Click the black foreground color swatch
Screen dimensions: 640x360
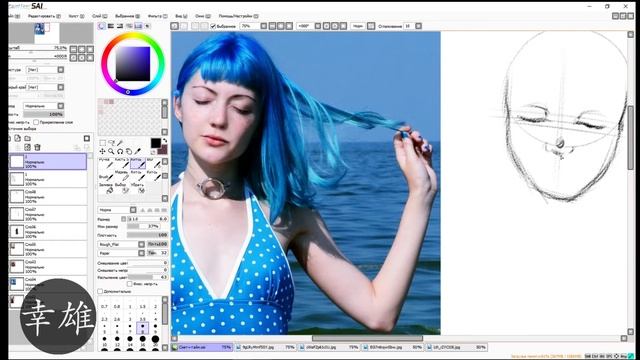(x=155, y=143)
